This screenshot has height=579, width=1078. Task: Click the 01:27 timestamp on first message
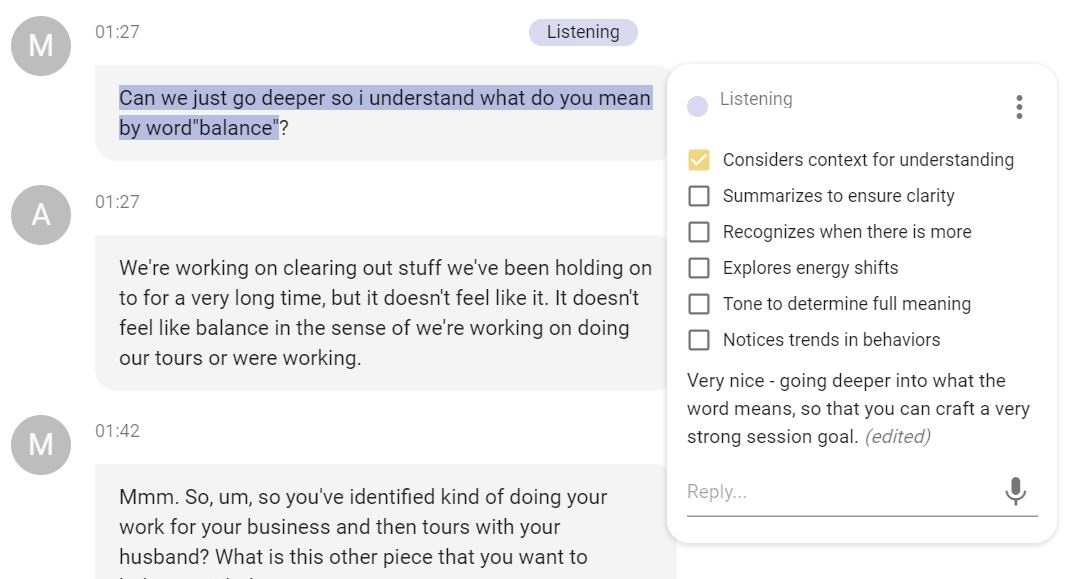117,32
